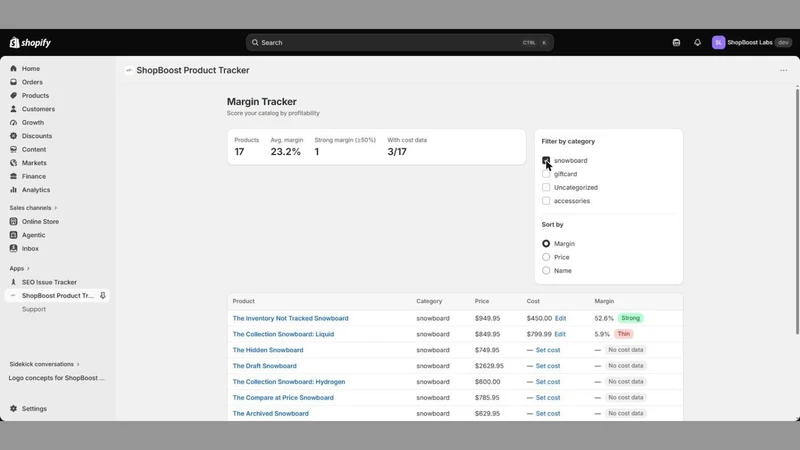
Task: Open The Draft Snowboard link
Action: 264,366
